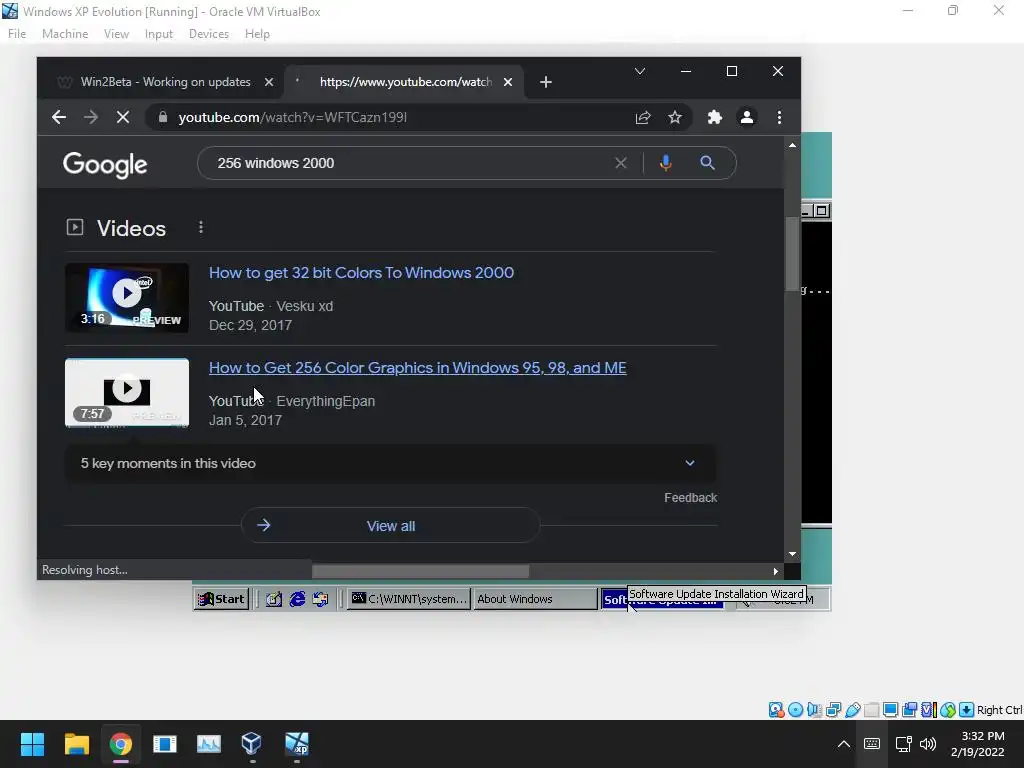1024x768 pixels.
Task: Switch to C:\WINNT\system... taskbar button
Action: pos(409,599)
